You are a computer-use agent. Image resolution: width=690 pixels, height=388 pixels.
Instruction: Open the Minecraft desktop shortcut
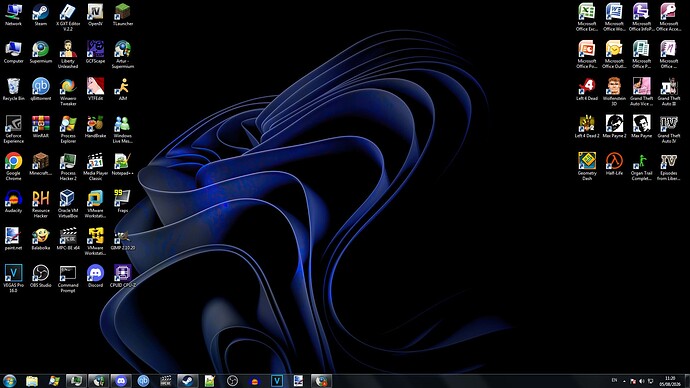pyautogui.click(x=40, y=165)
